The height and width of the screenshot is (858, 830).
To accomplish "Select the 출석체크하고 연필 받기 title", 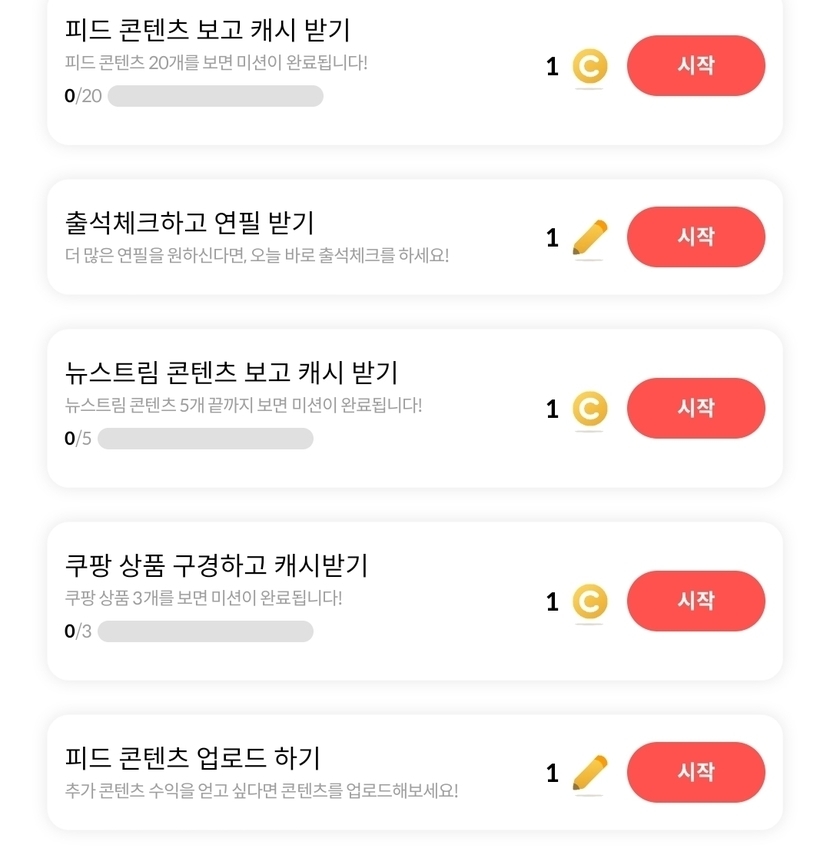I will tap(190, 222).
